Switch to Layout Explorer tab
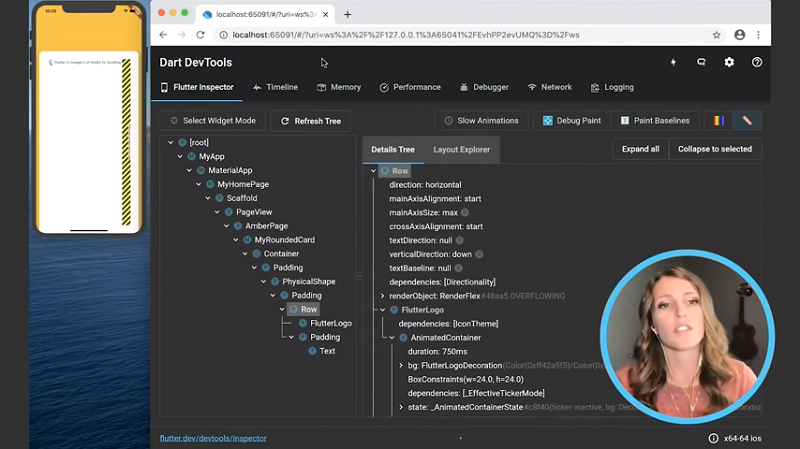 462,149
